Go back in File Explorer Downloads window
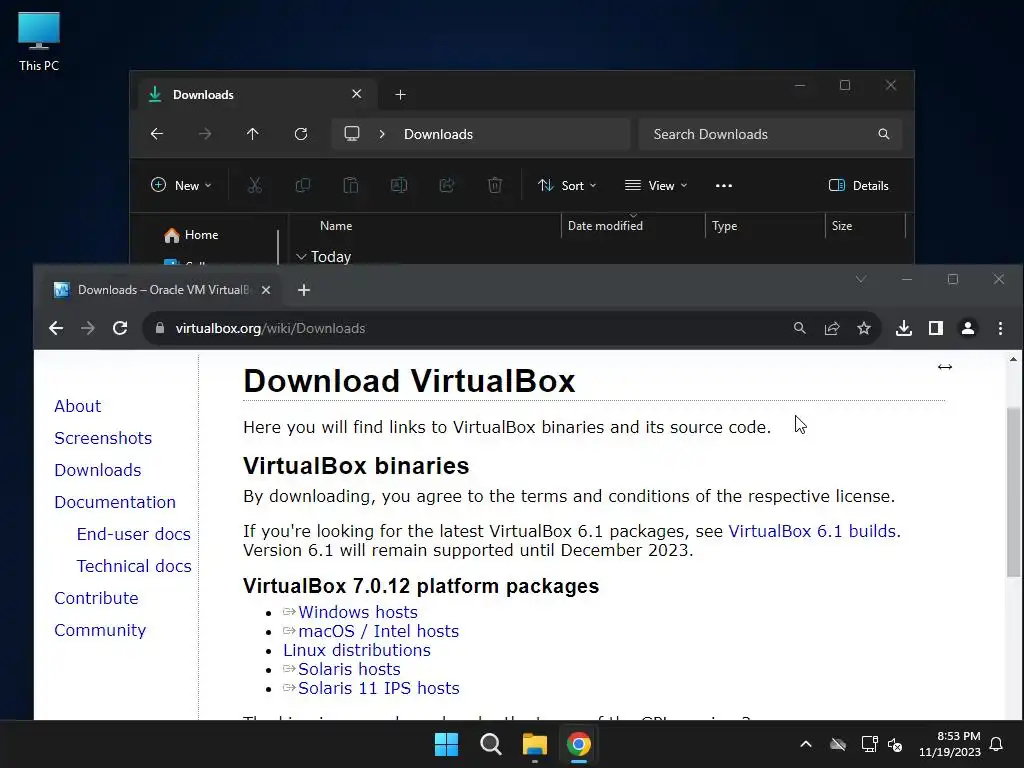The height and width of the screenshot is (768, 1024). click(x=157, y=134)
